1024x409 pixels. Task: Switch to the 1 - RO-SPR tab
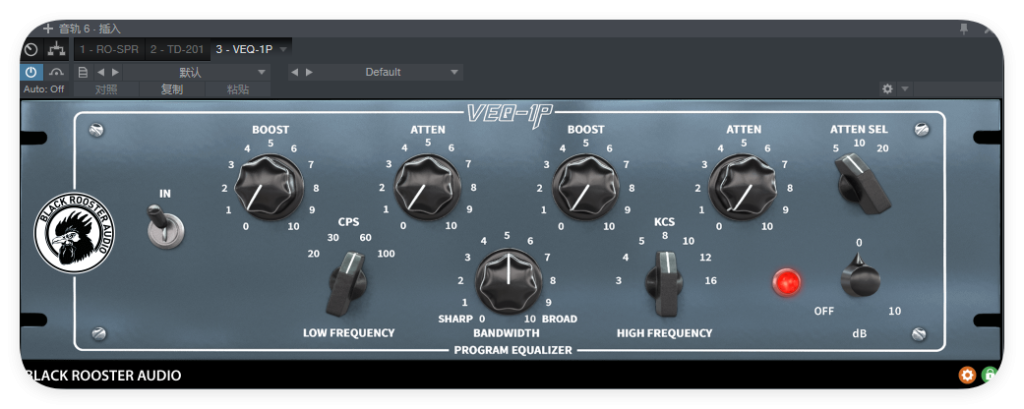coord(109,49)
